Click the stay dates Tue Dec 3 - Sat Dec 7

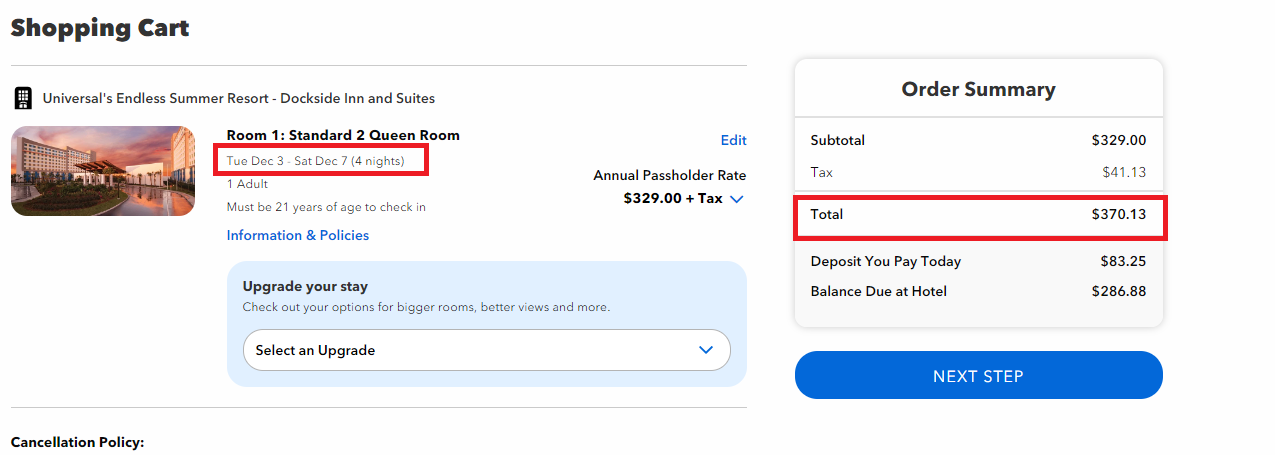click(316, 160)
